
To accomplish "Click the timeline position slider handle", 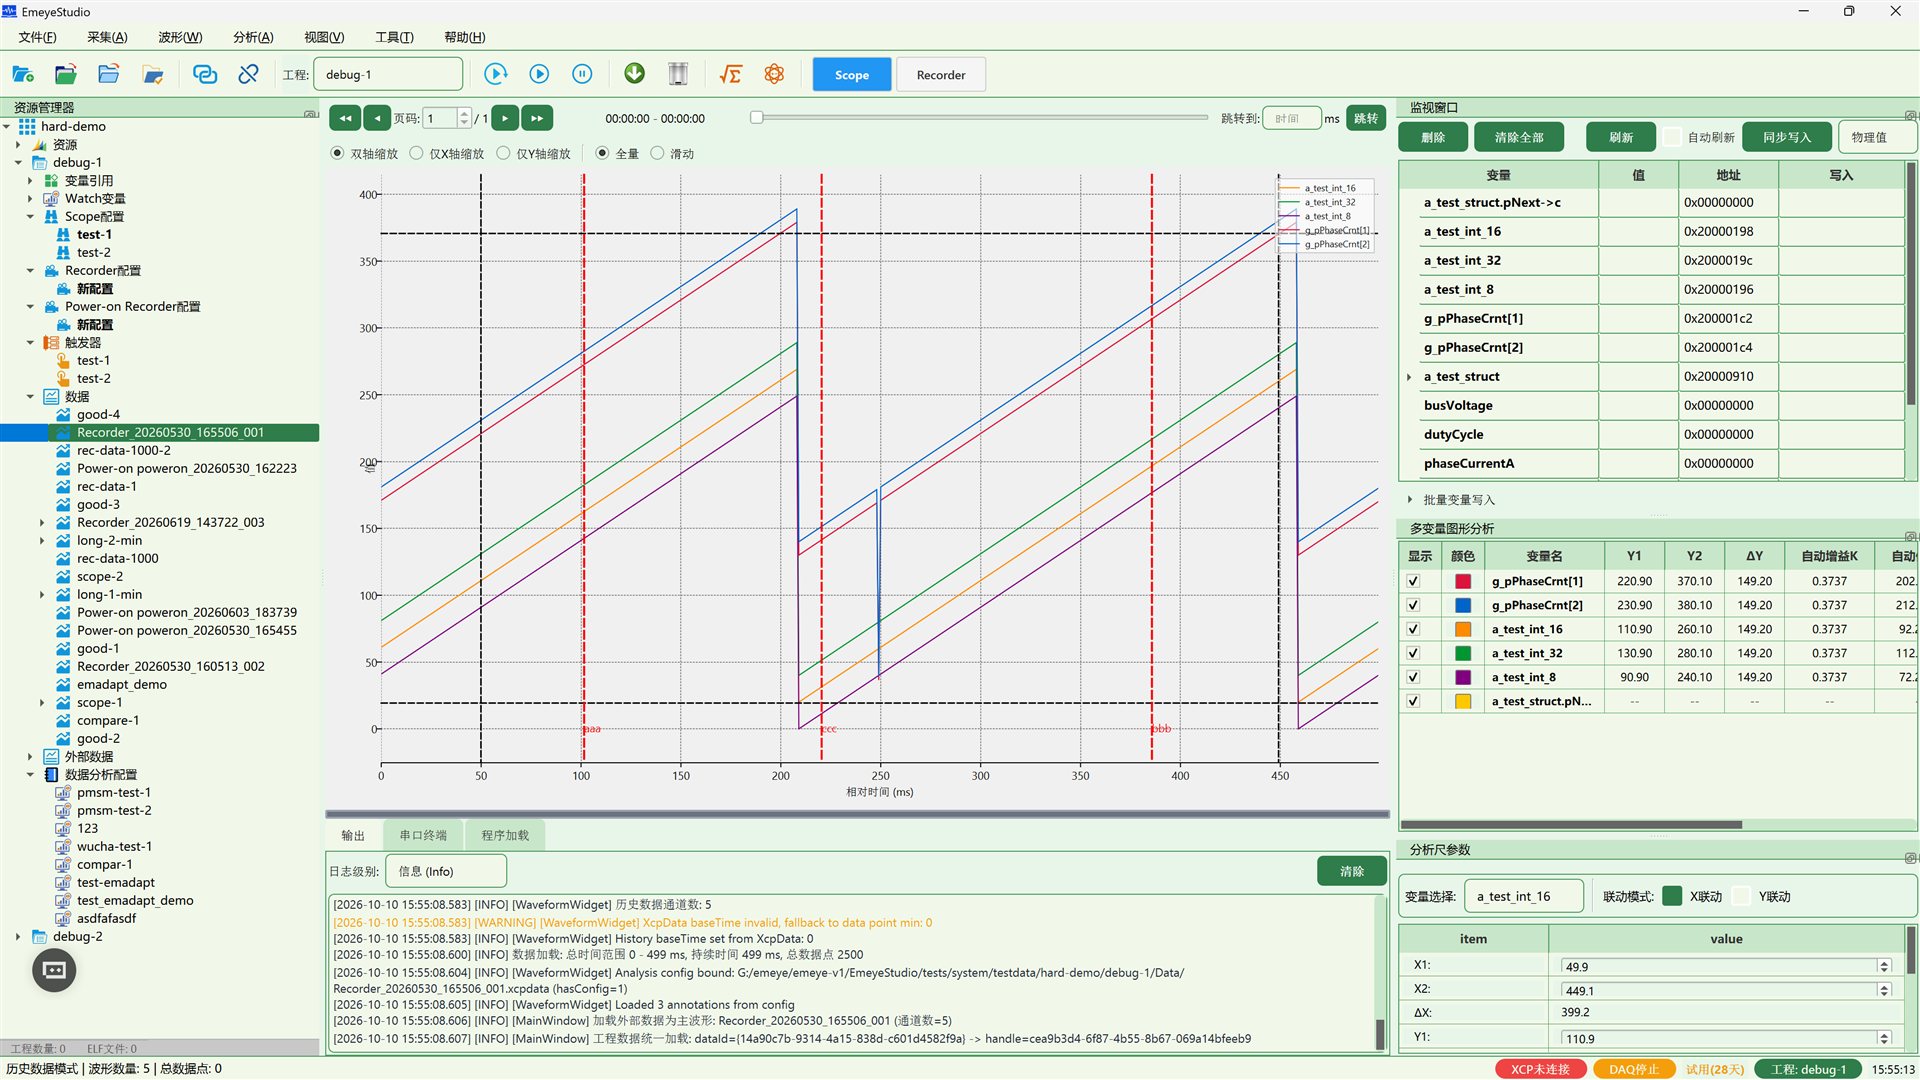I will pos(757,117).
